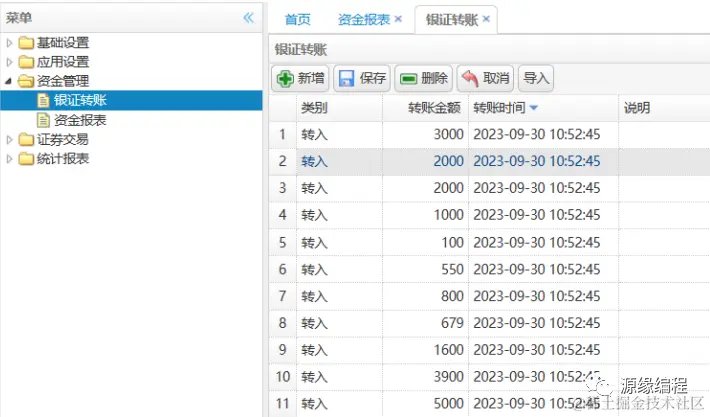Click amount 100 in row 5
710x417 pixels.
[452, 242]
